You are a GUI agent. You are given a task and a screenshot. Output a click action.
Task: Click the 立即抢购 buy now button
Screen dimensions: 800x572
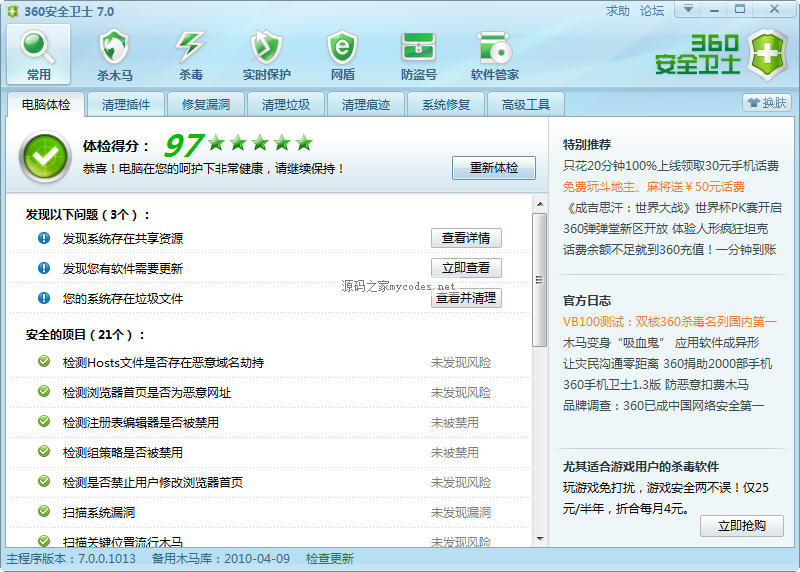[742, 526]
